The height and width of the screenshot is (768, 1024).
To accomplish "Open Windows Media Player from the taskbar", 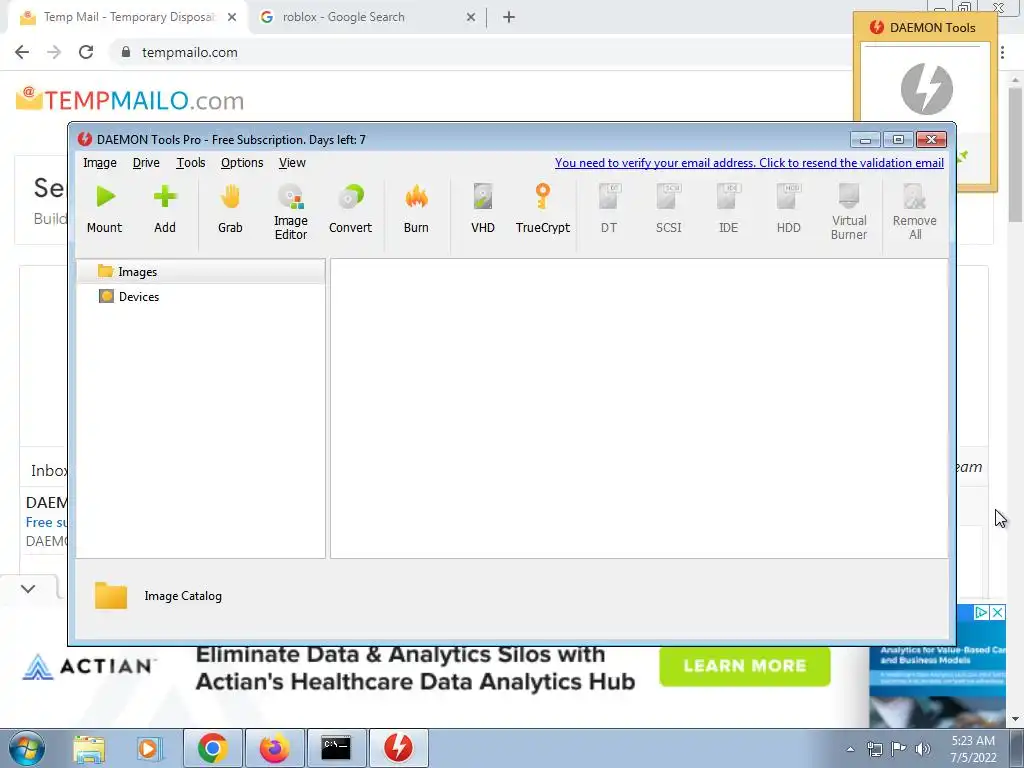I will [148, 748].
